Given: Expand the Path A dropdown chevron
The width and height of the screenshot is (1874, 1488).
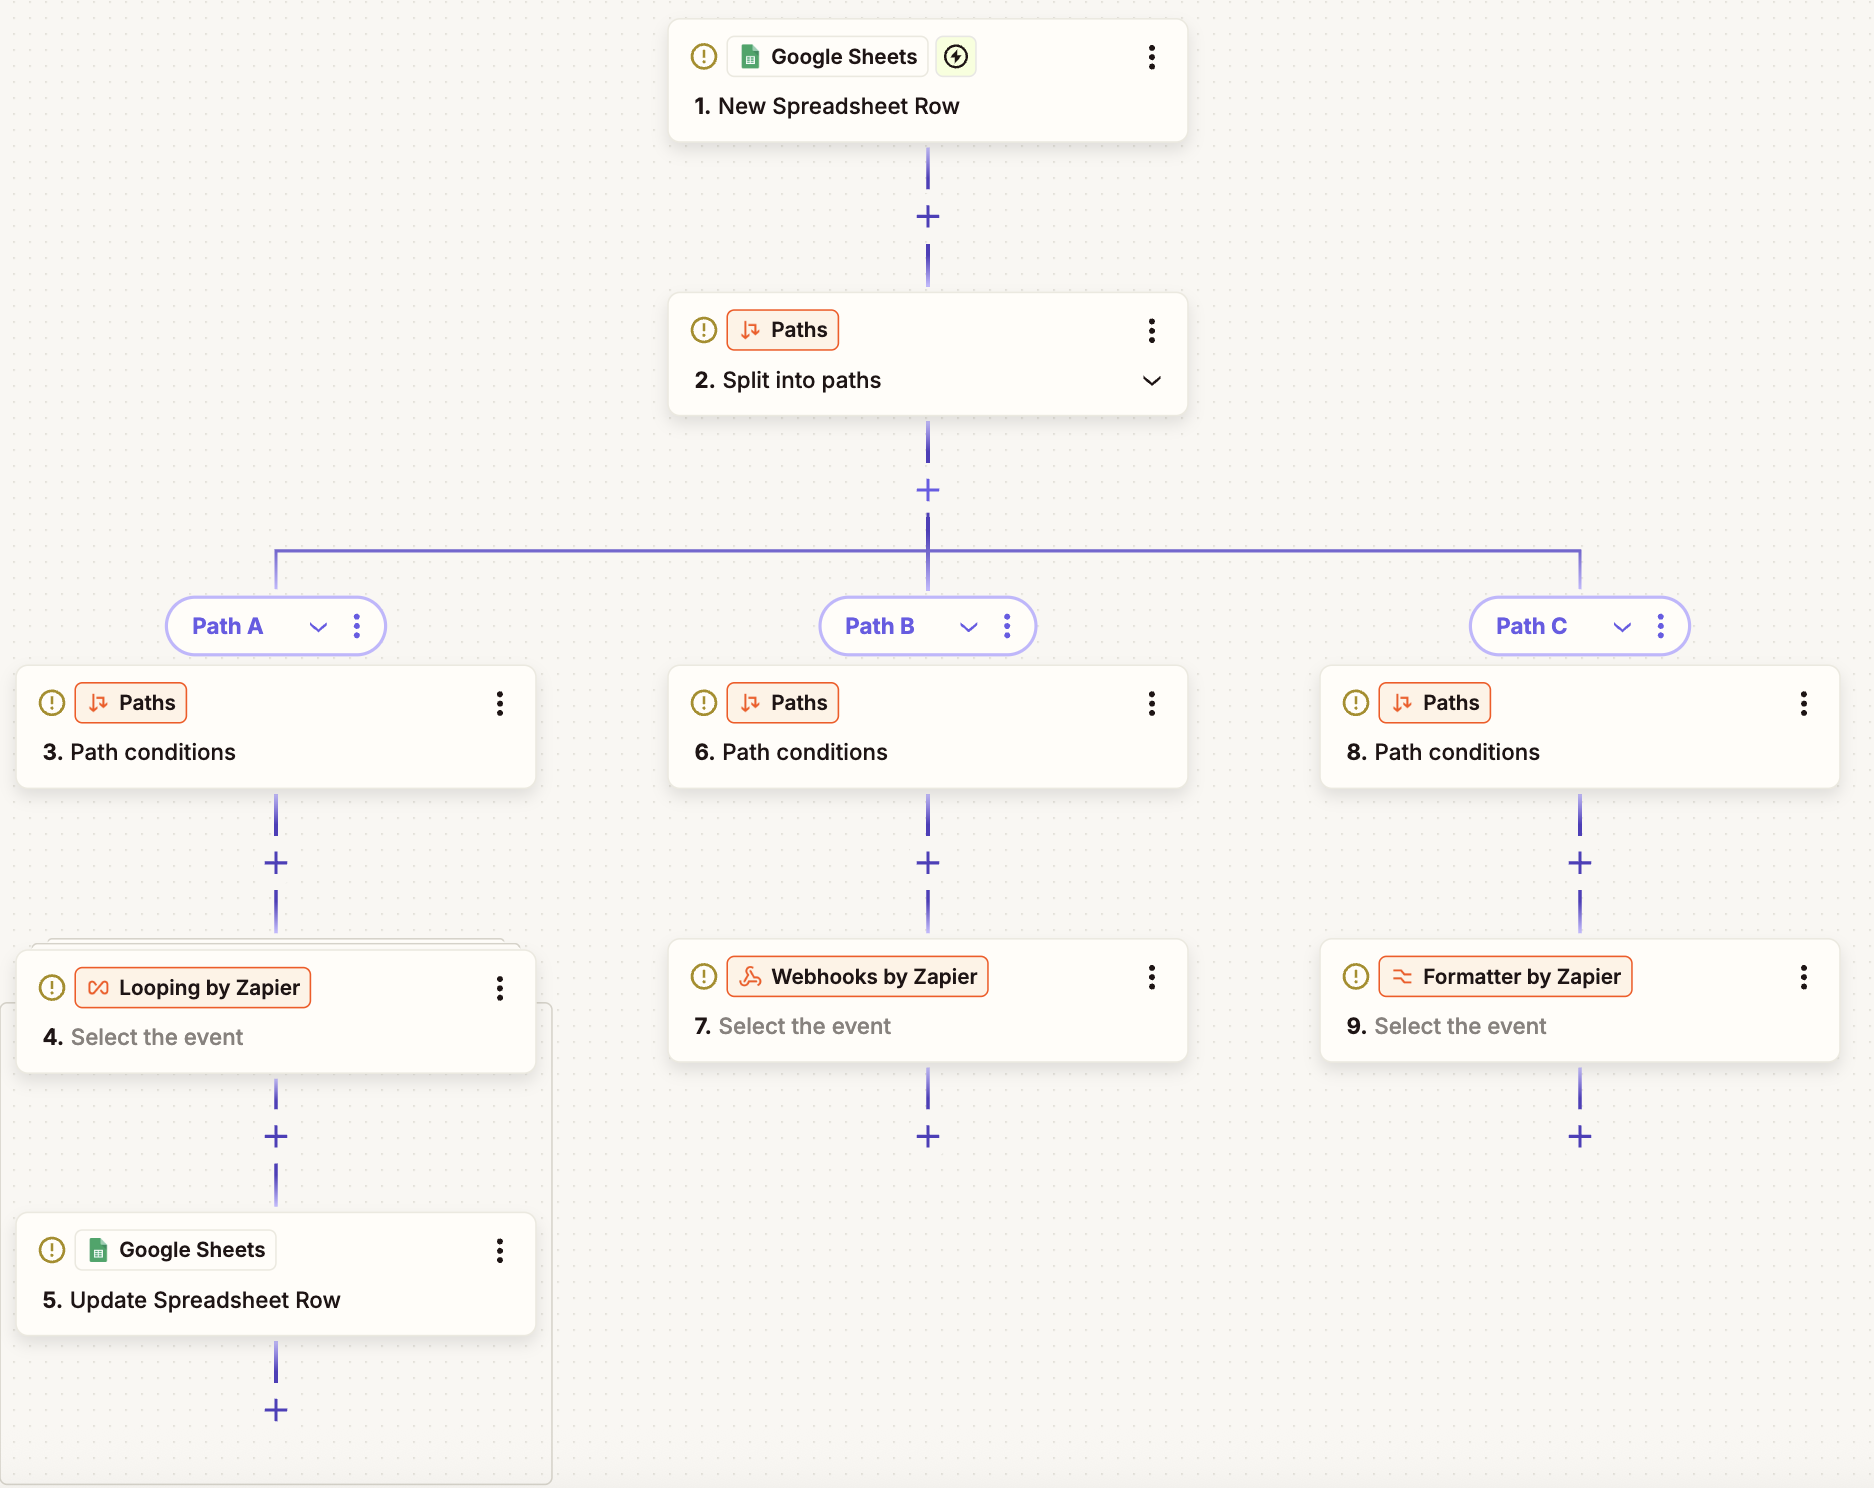Looking at the screenshot, I should (318, 627).
